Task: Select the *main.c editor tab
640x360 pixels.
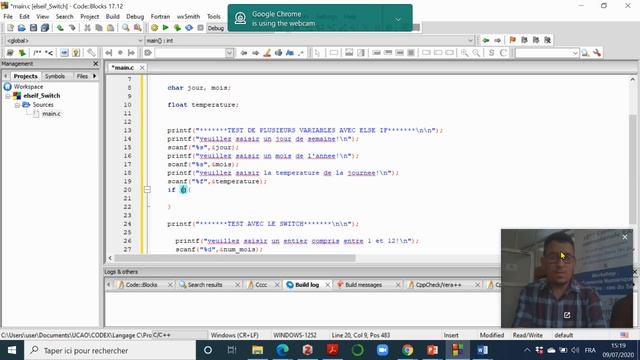Action: (123, 67)
